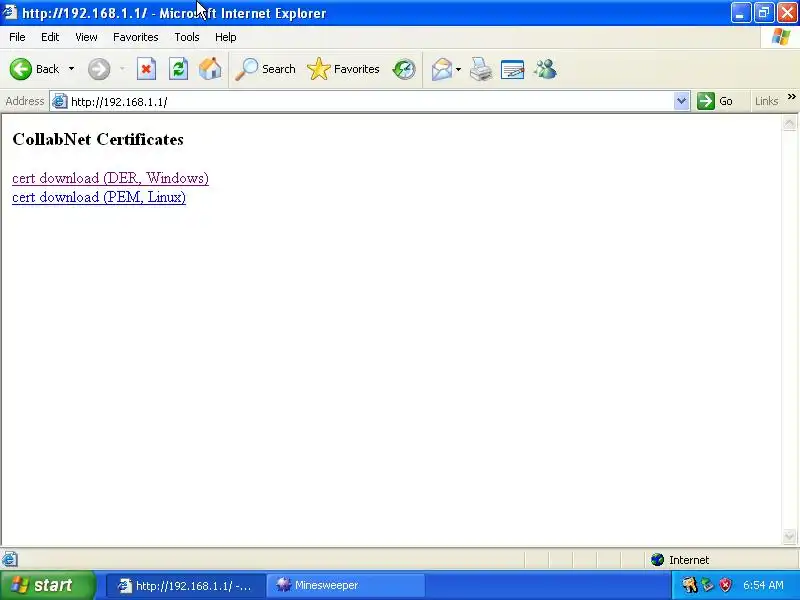
Task: Refresh the page using the green arrows icon
Action: pyautogui.click(x=179, y=69)
